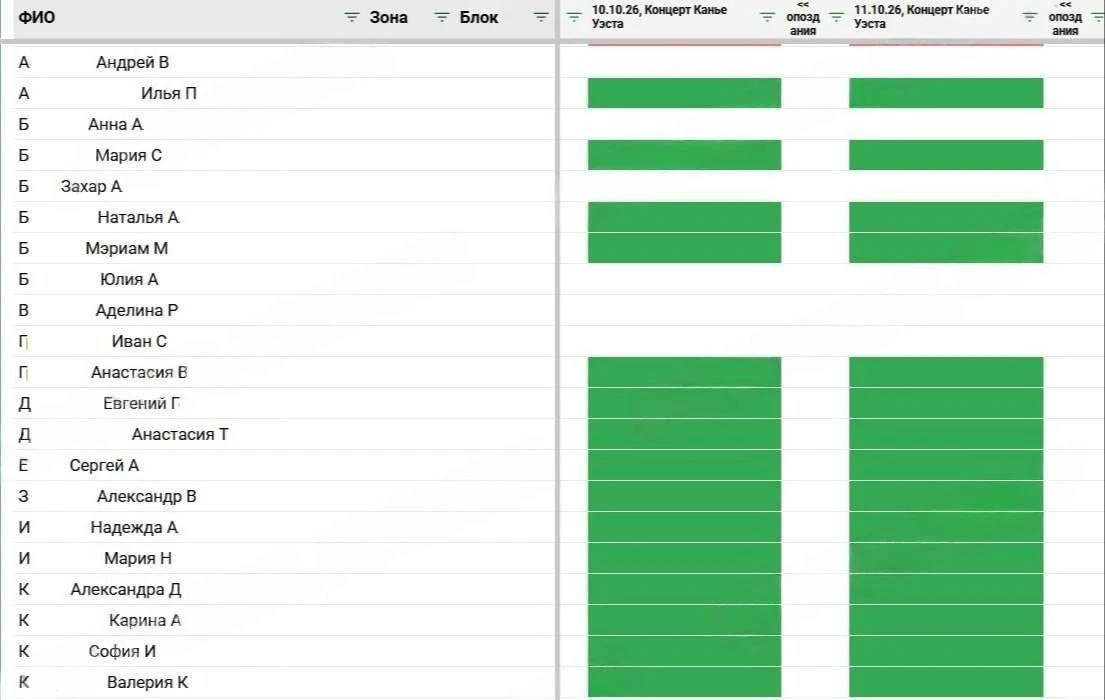
Task: Click the name cell Андрей В
Action: [132, 62]
